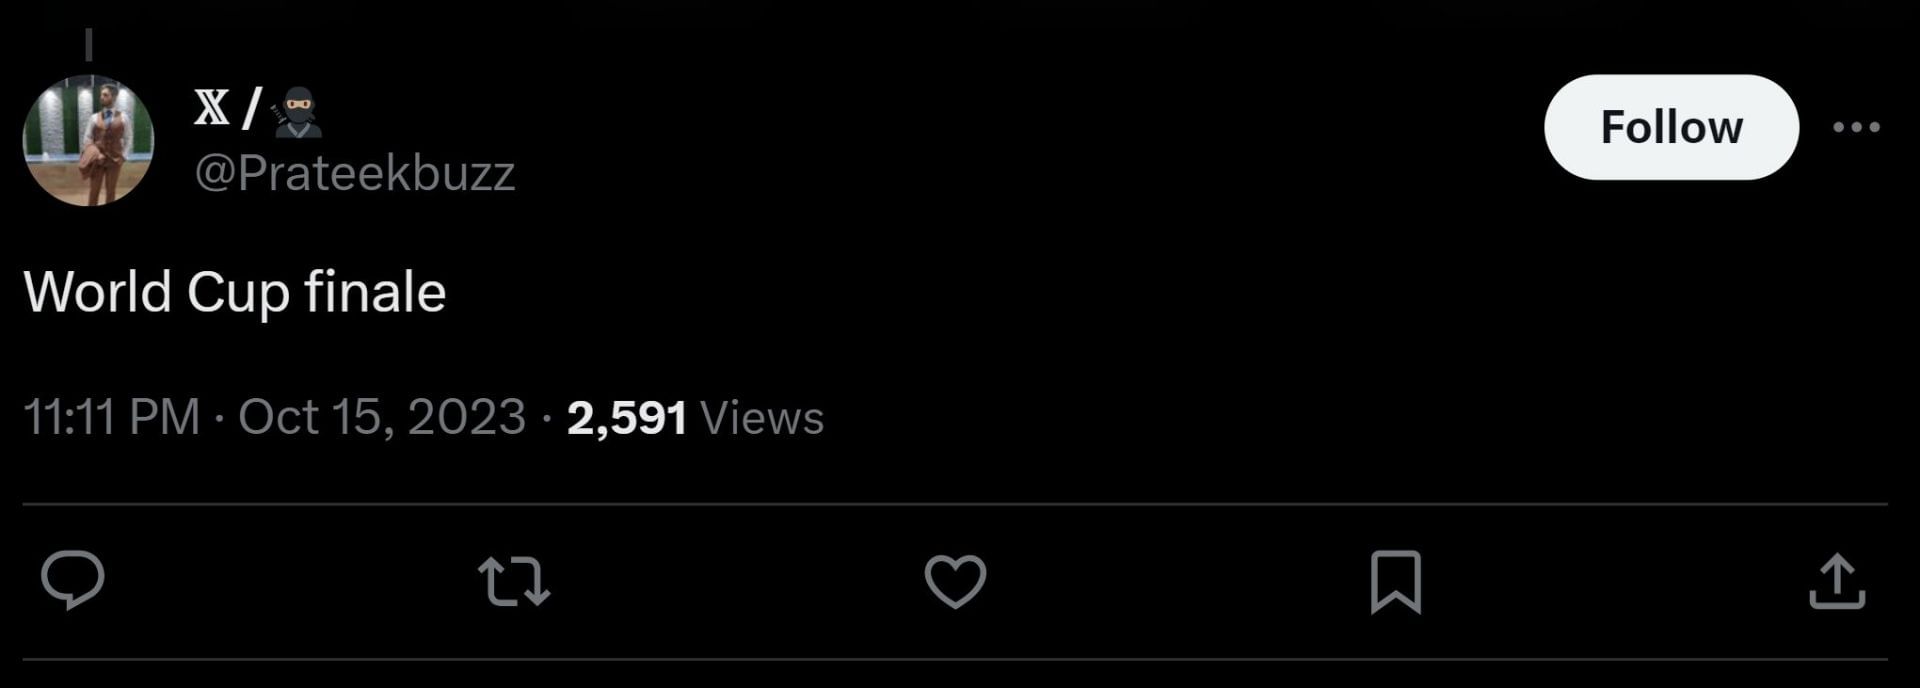Repost this tweet using the arrows icon
1920x688 pixels.
coord(514,581)
